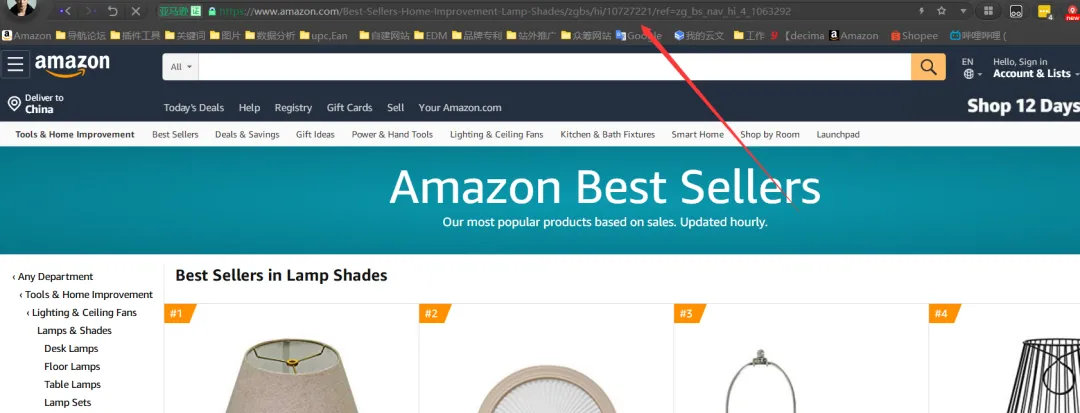Click the orange search magnifier button
The image size is (1080, 413).
coord(928,67)
